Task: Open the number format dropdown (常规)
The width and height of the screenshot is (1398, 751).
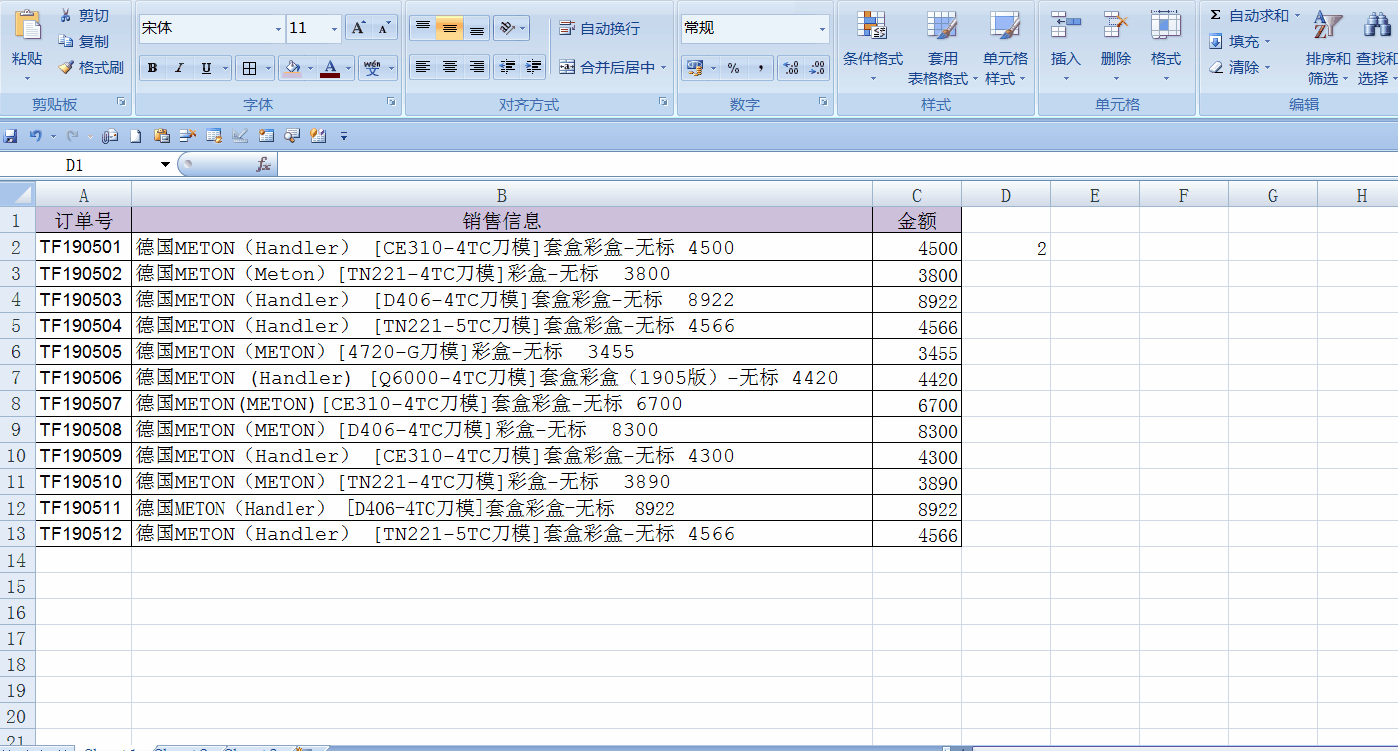Action: pos(822,29)
